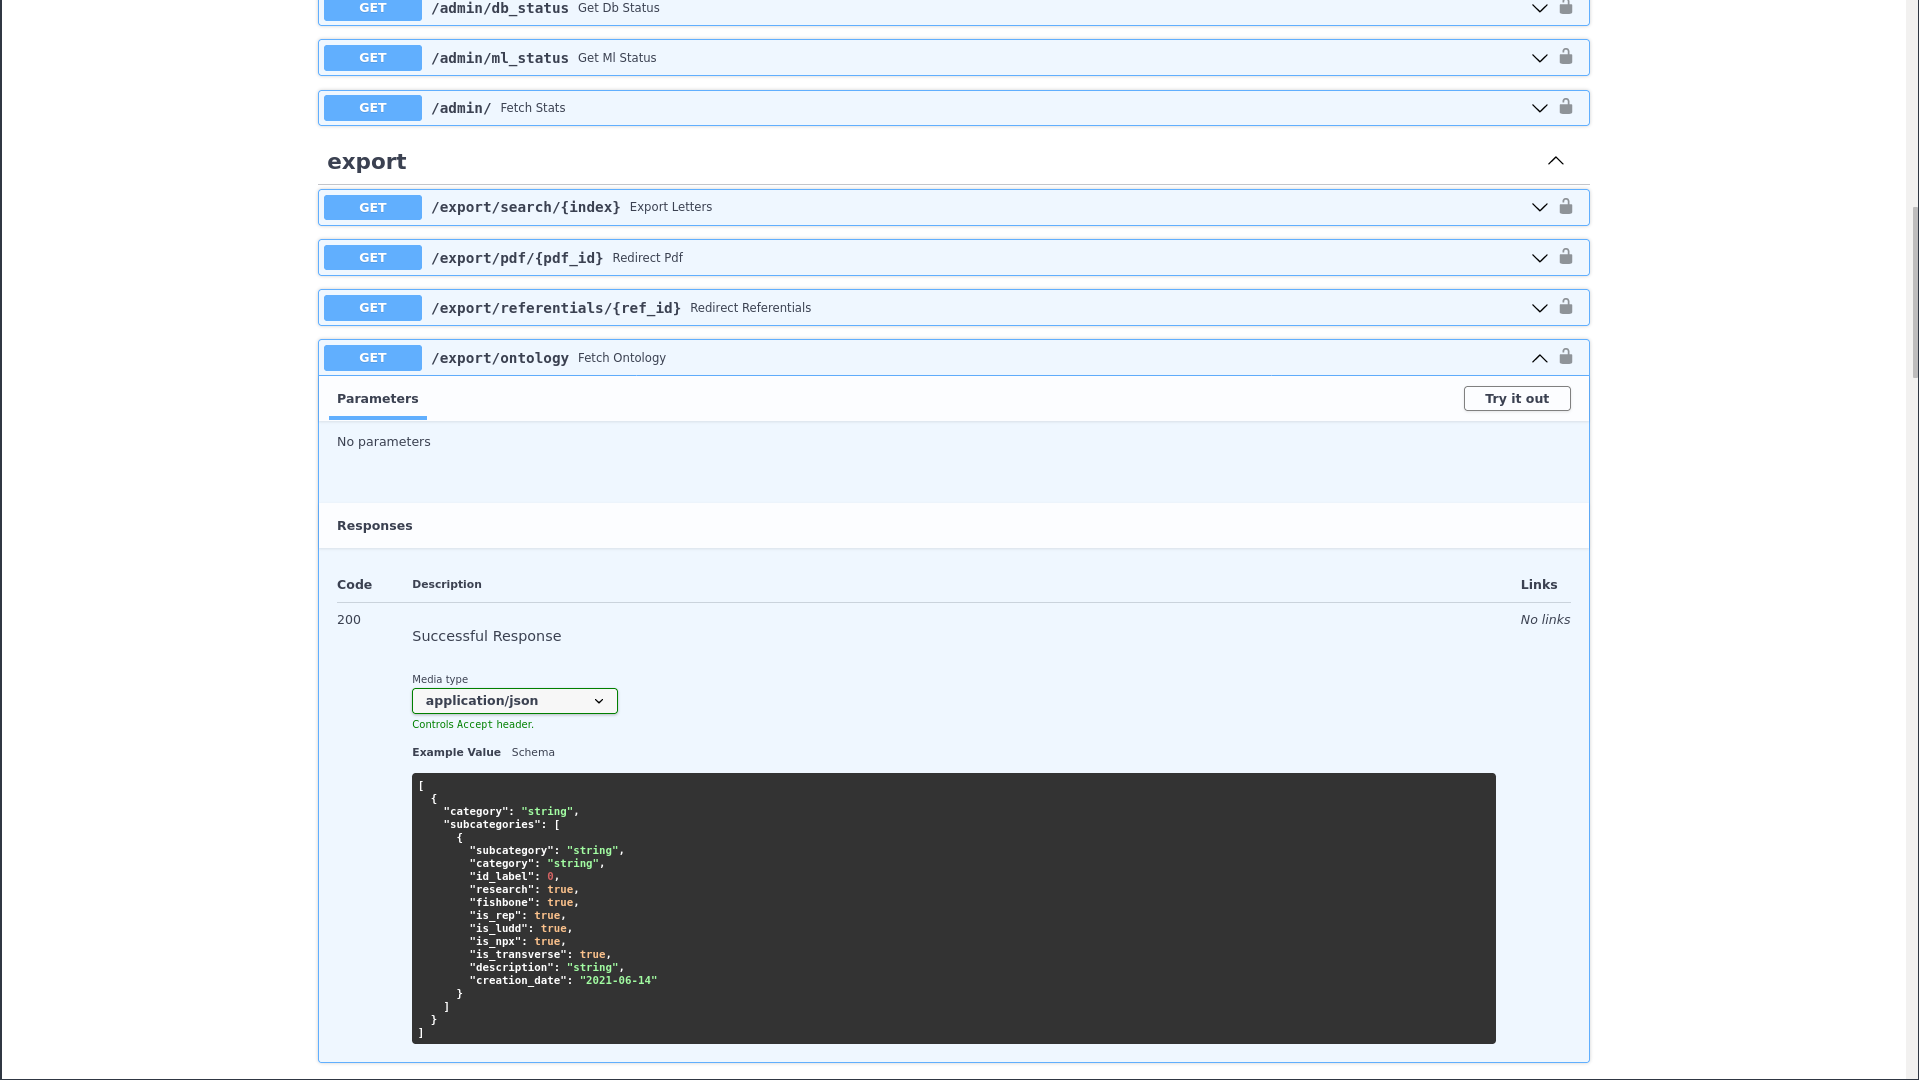1919x1080 pixels.
Task: Click the /export/ontology path
Action: coord(500,358)
